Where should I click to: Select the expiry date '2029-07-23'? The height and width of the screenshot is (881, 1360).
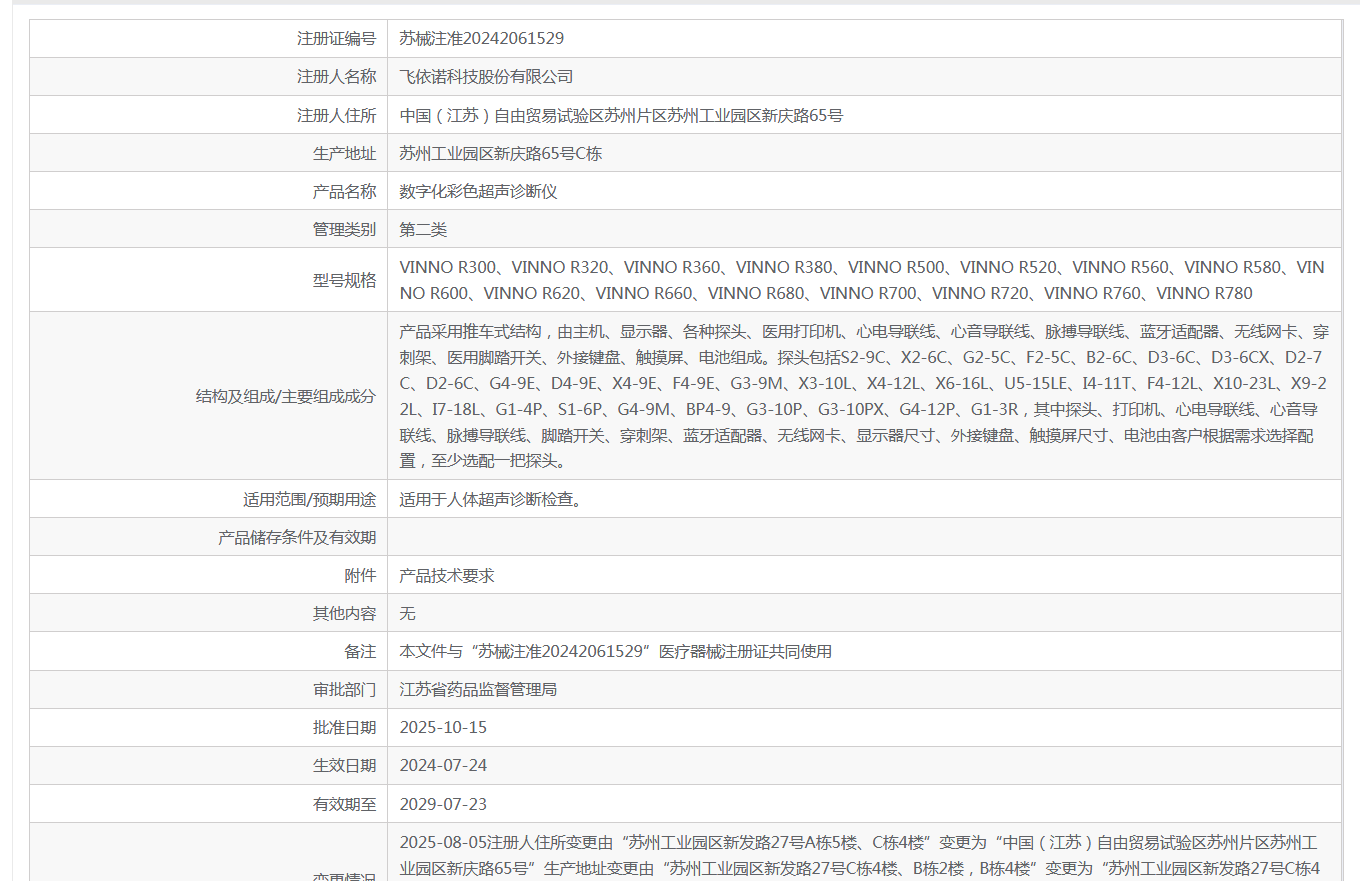click(443, 803)
